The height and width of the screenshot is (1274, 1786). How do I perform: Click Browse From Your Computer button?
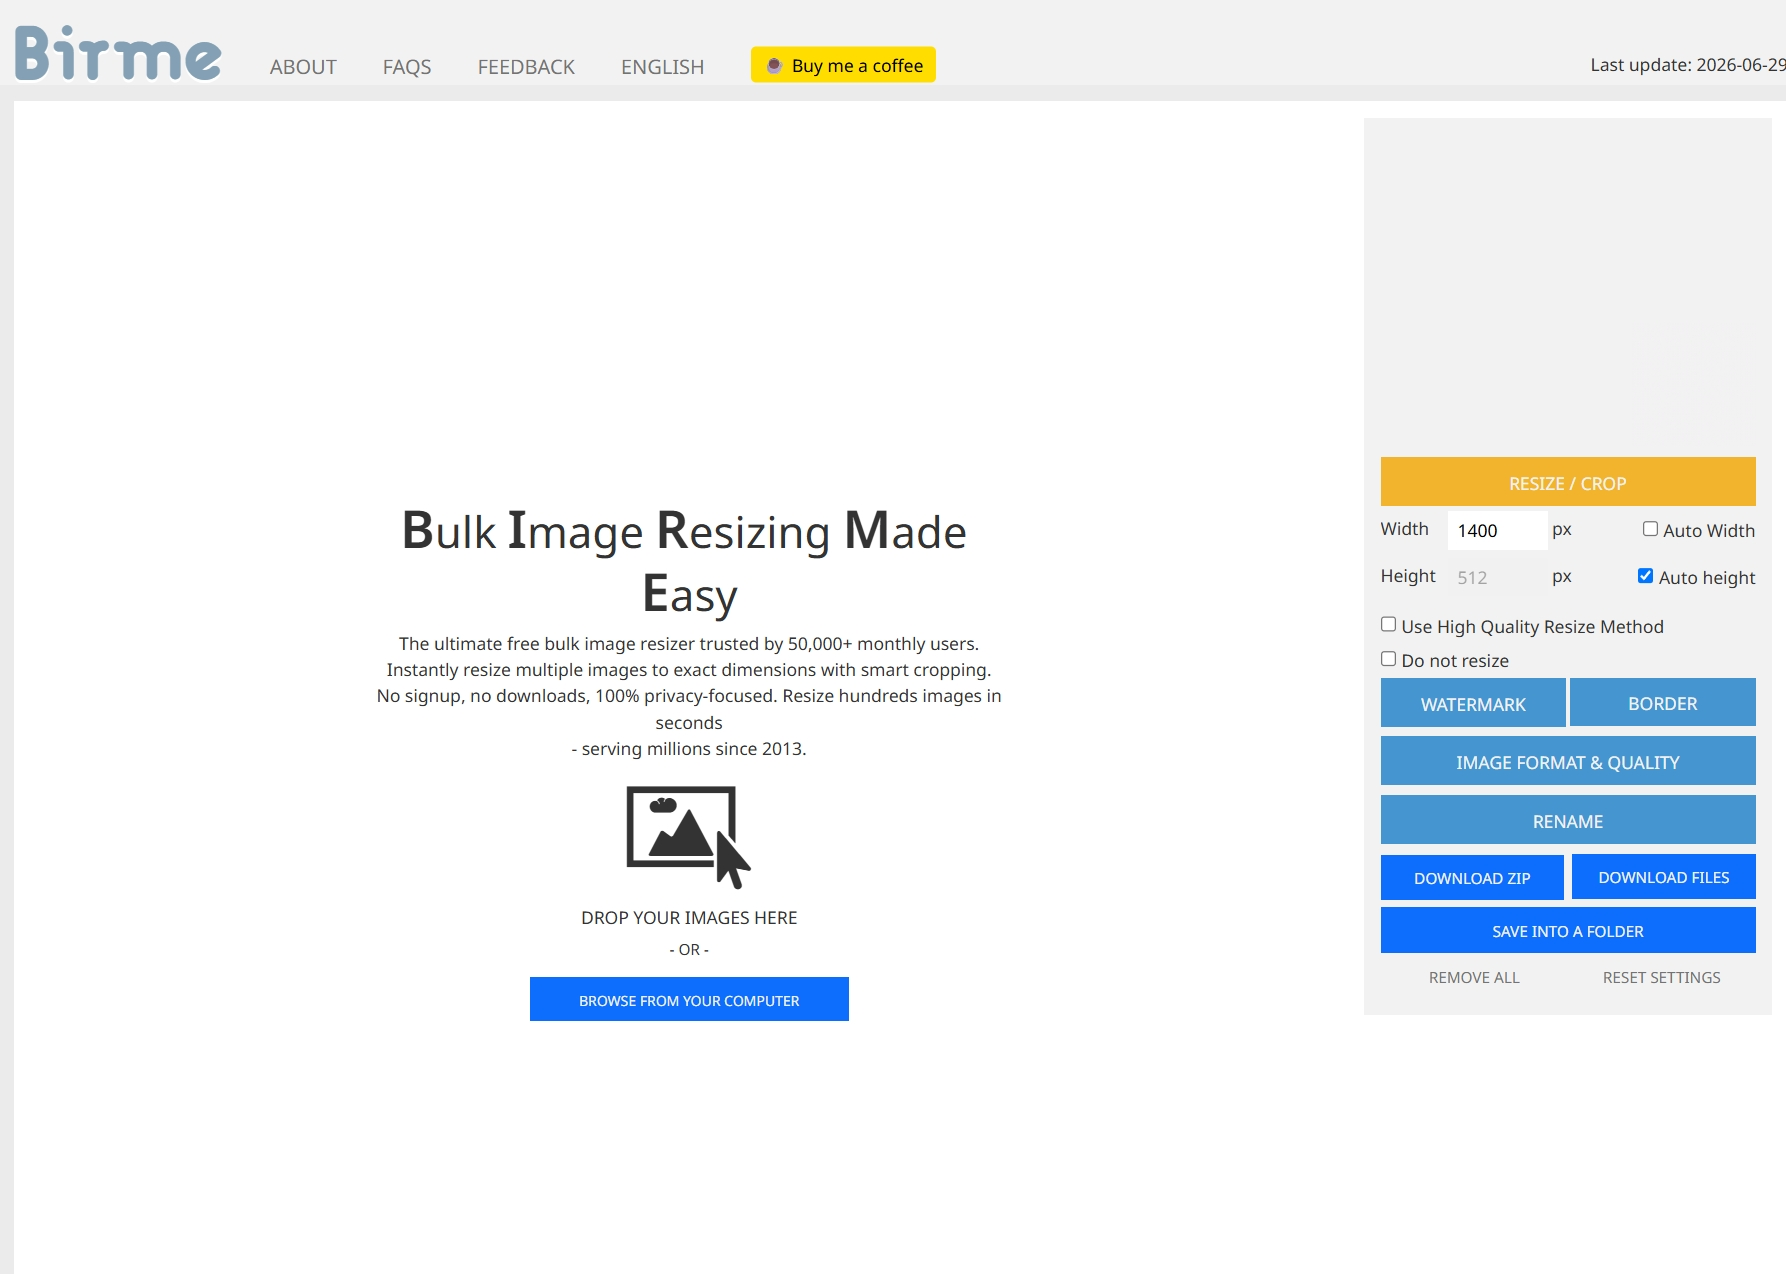pos(689,999)
